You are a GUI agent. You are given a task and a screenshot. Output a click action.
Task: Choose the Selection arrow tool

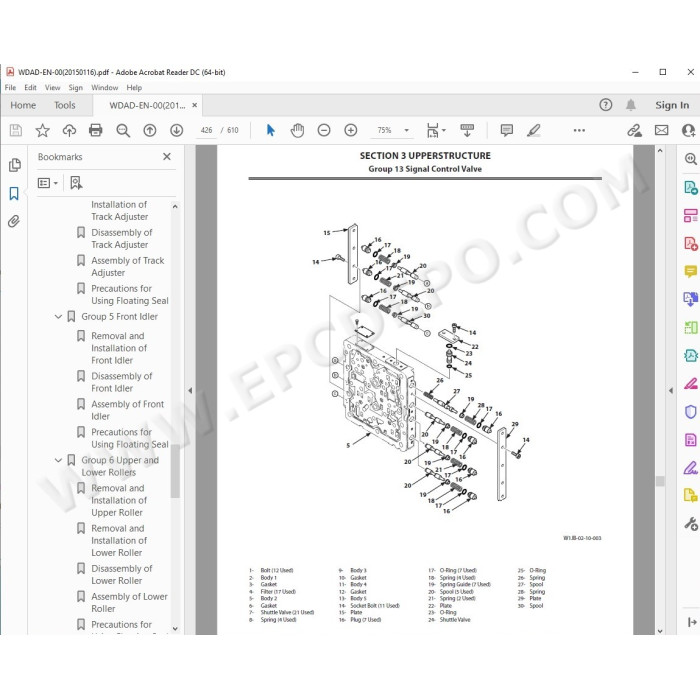[271, 130]
